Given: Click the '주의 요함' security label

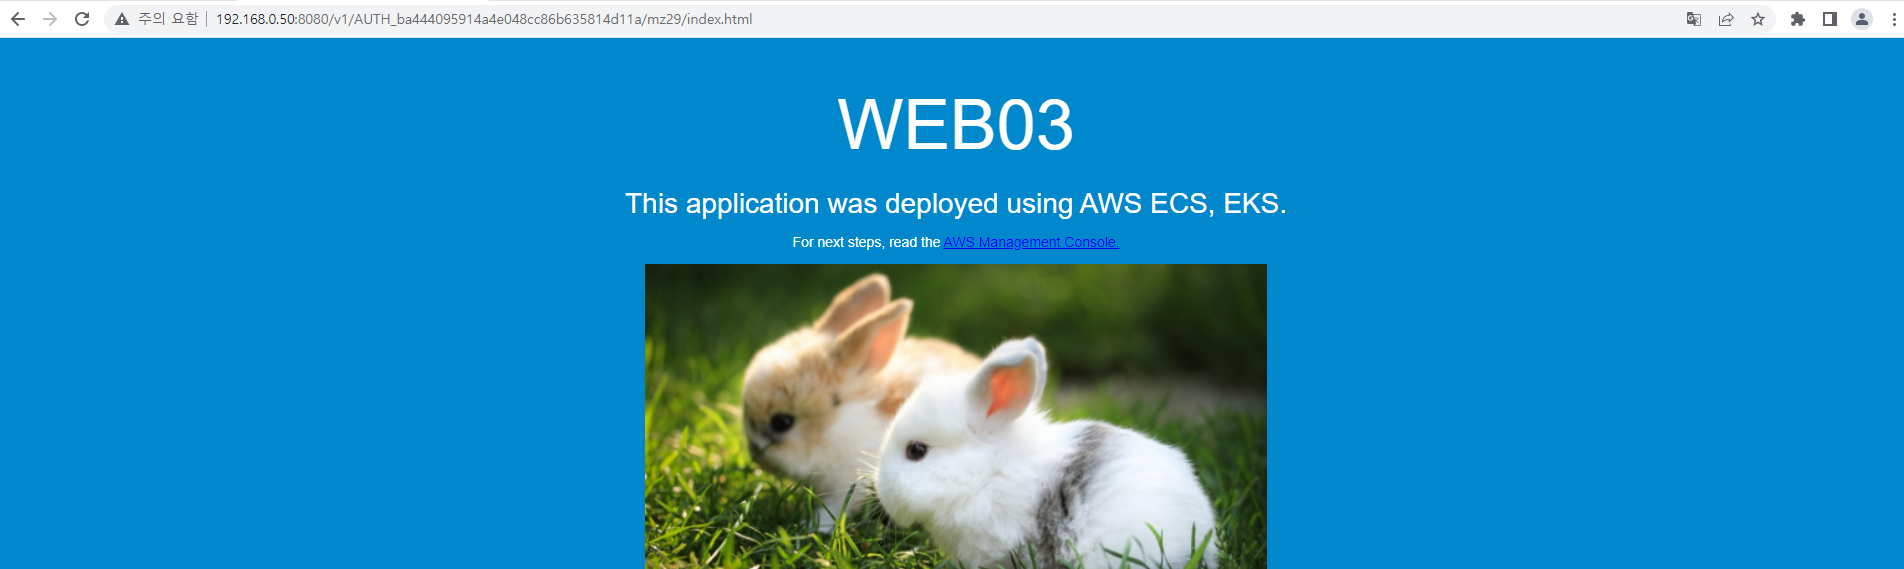Looking at the screenshot, I should pos(168,19).
